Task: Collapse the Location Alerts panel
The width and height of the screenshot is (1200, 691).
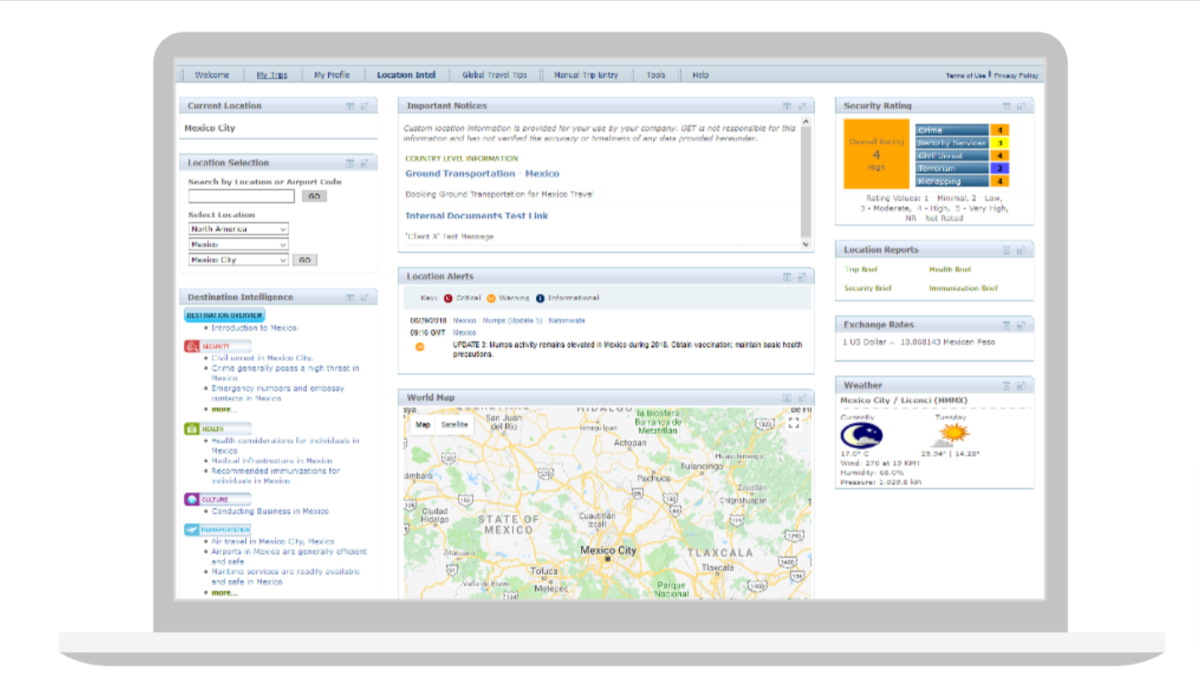Action: pyautogui.click(x=787, y=276)
